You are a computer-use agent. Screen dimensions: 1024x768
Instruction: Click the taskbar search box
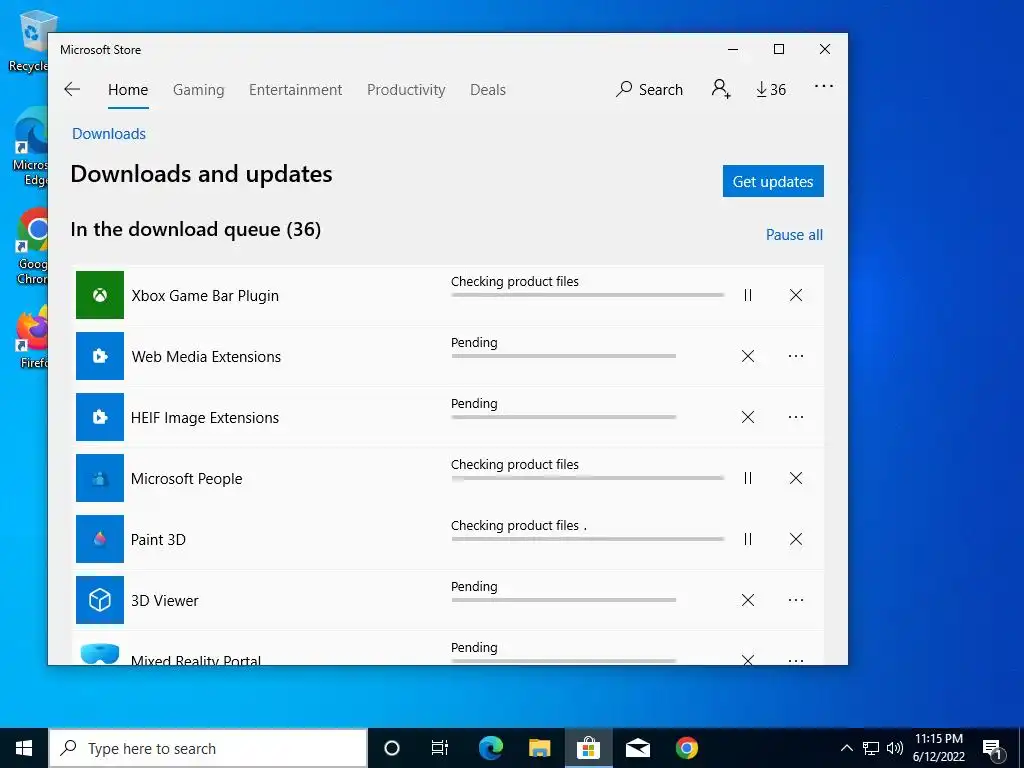(208, 748)
